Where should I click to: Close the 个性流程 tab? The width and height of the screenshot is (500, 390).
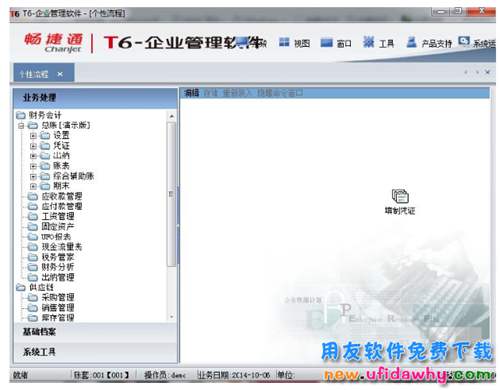60,74
